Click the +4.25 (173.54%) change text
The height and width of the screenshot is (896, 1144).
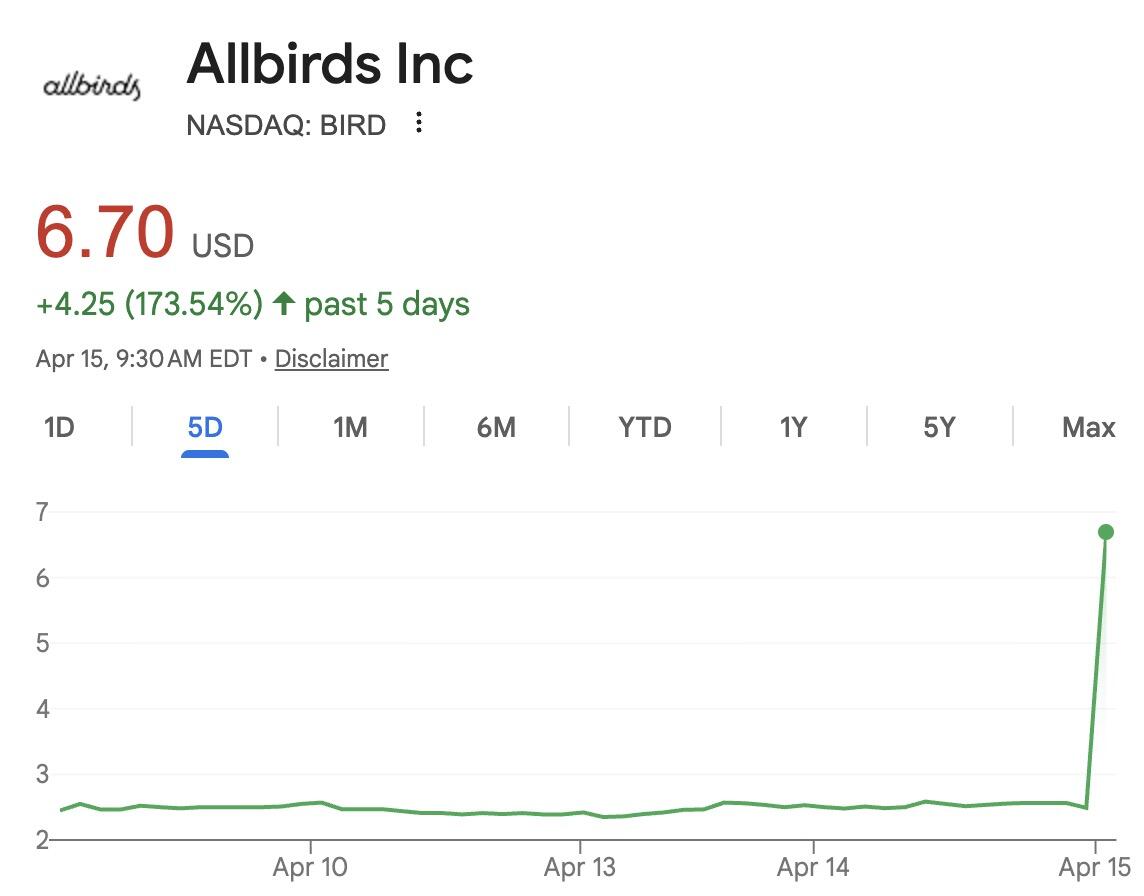tap(149, 304)
